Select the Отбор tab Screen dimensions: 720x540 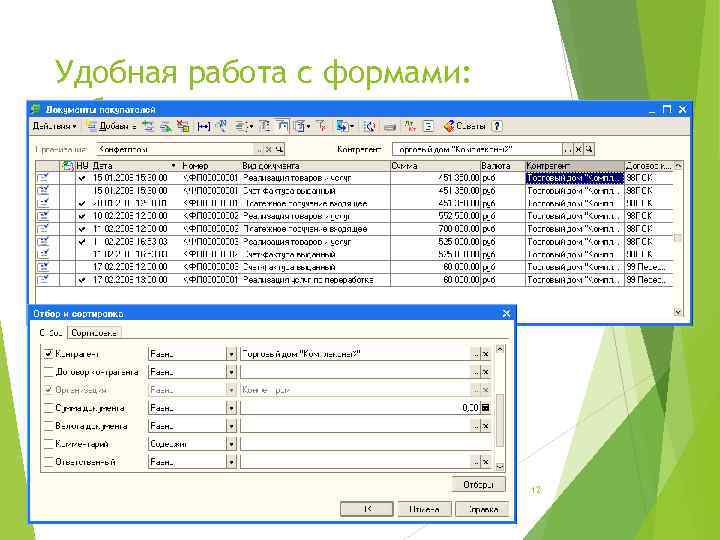[x=51, y=333]
